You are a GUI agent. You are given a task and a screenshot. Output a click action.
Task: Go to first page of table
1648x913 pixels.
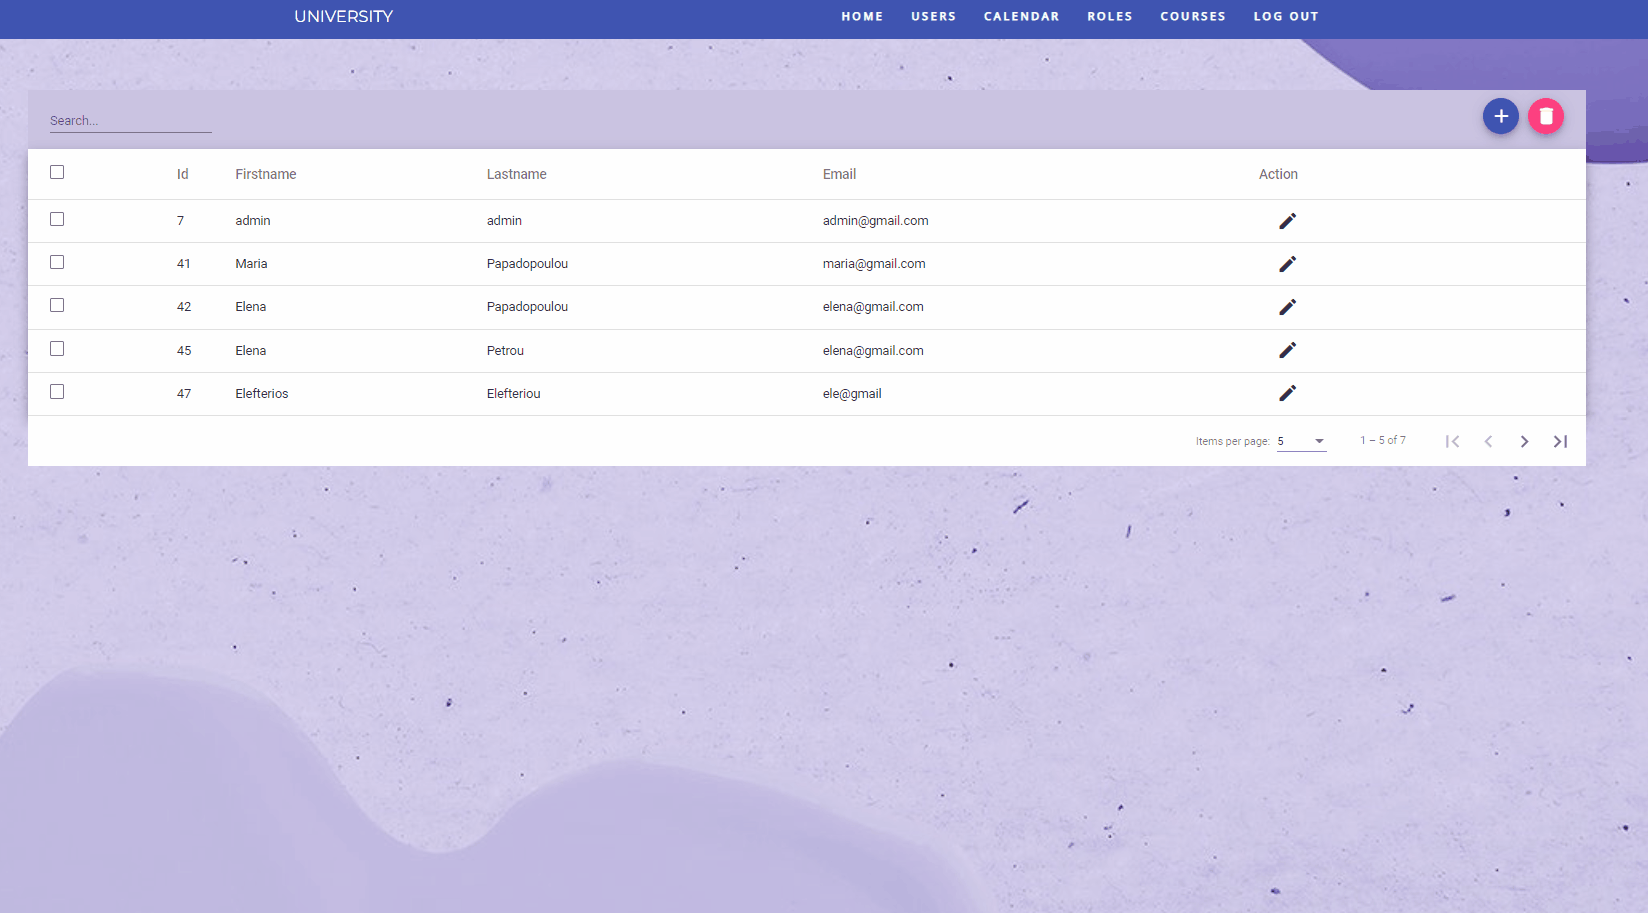[1452, 441]
